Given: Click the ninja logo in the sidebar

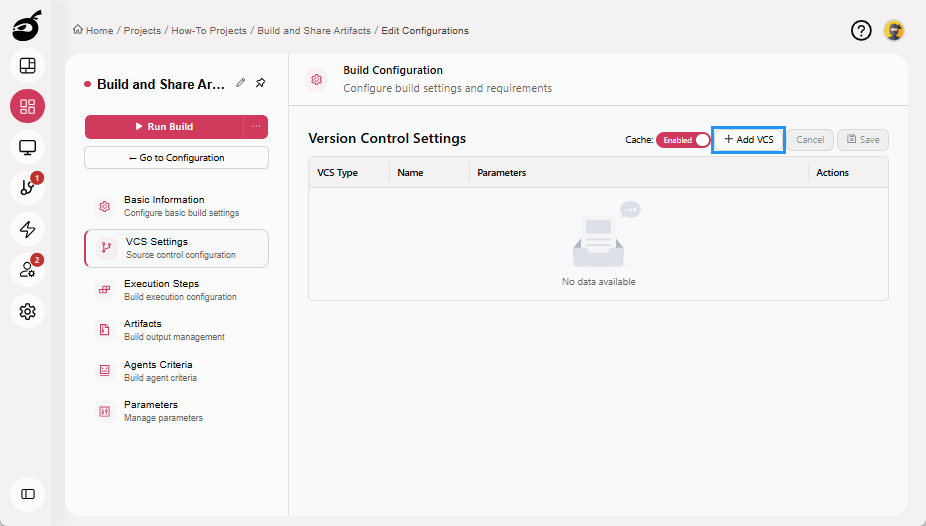Looking at the screenshot, I should point(27,25).
